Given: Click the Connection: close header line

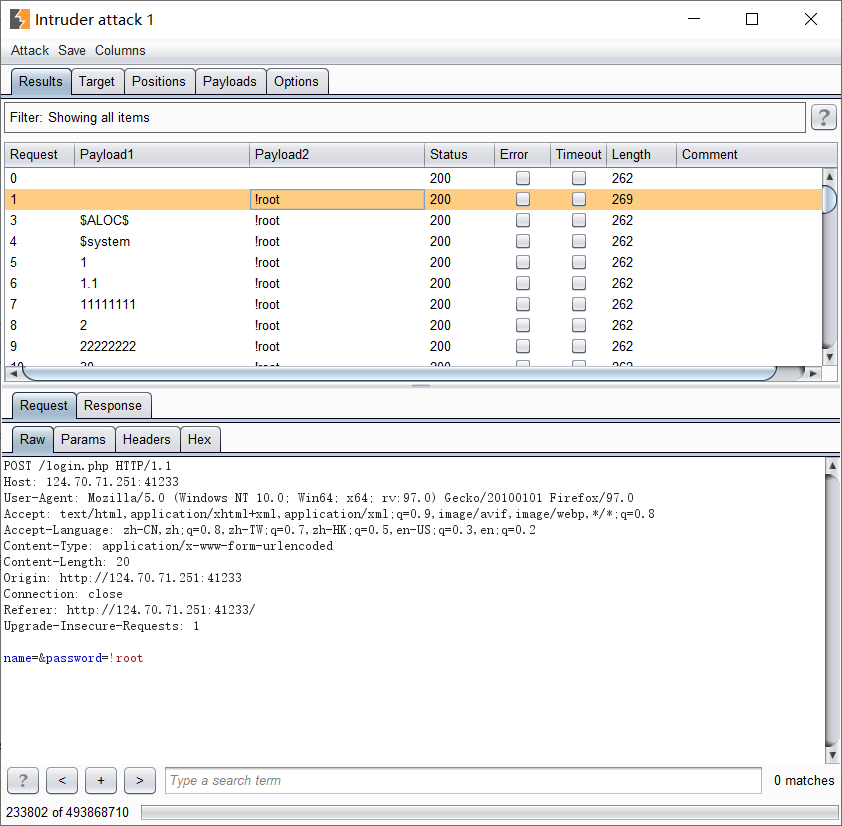Looking at the screenshot, I should click(63, 594).
